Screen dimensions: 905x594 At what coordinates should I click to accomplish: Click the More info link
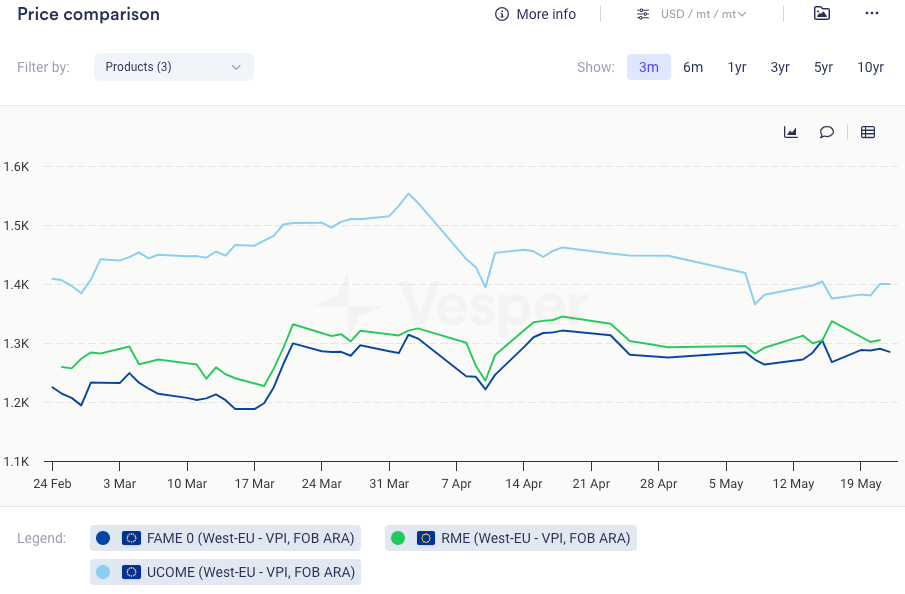click(546, 14)
